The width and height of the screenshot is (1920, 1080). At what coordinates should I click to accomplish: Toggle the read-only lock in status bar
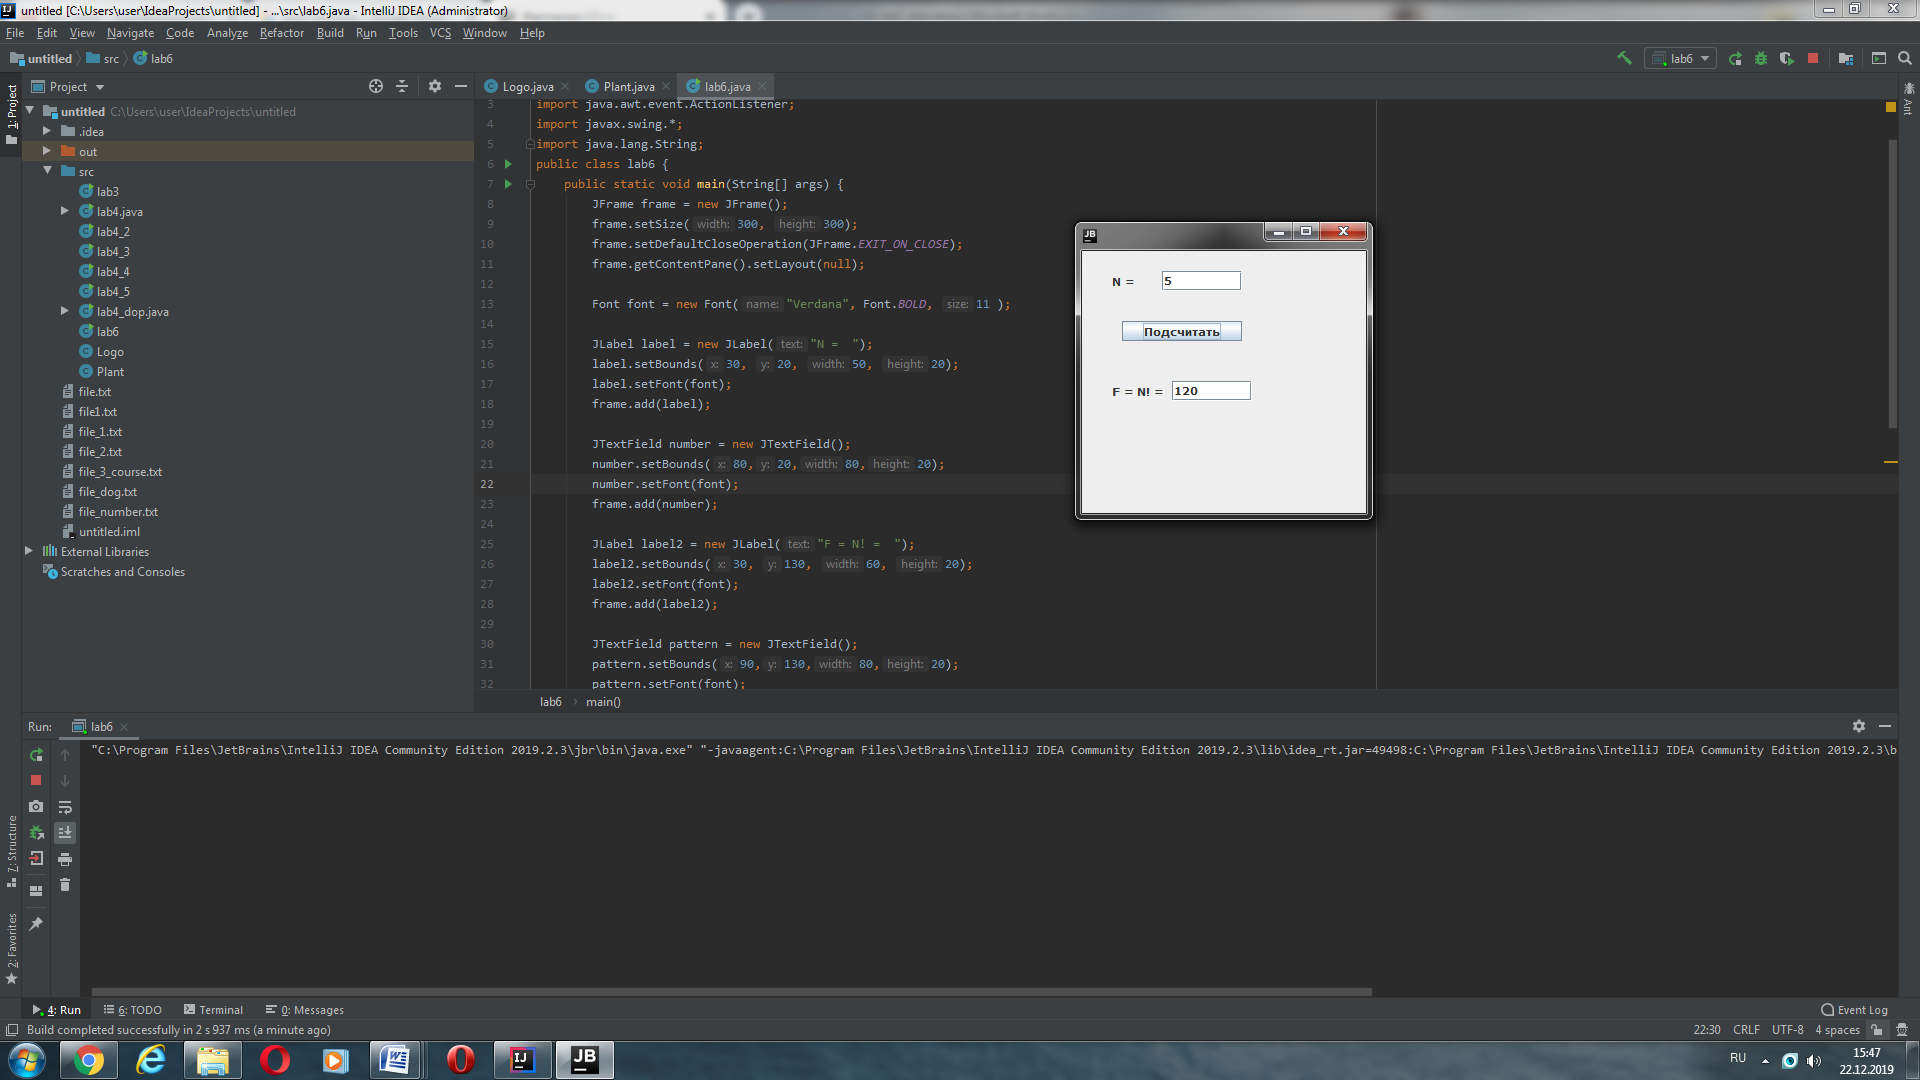pos(1877,1030)
